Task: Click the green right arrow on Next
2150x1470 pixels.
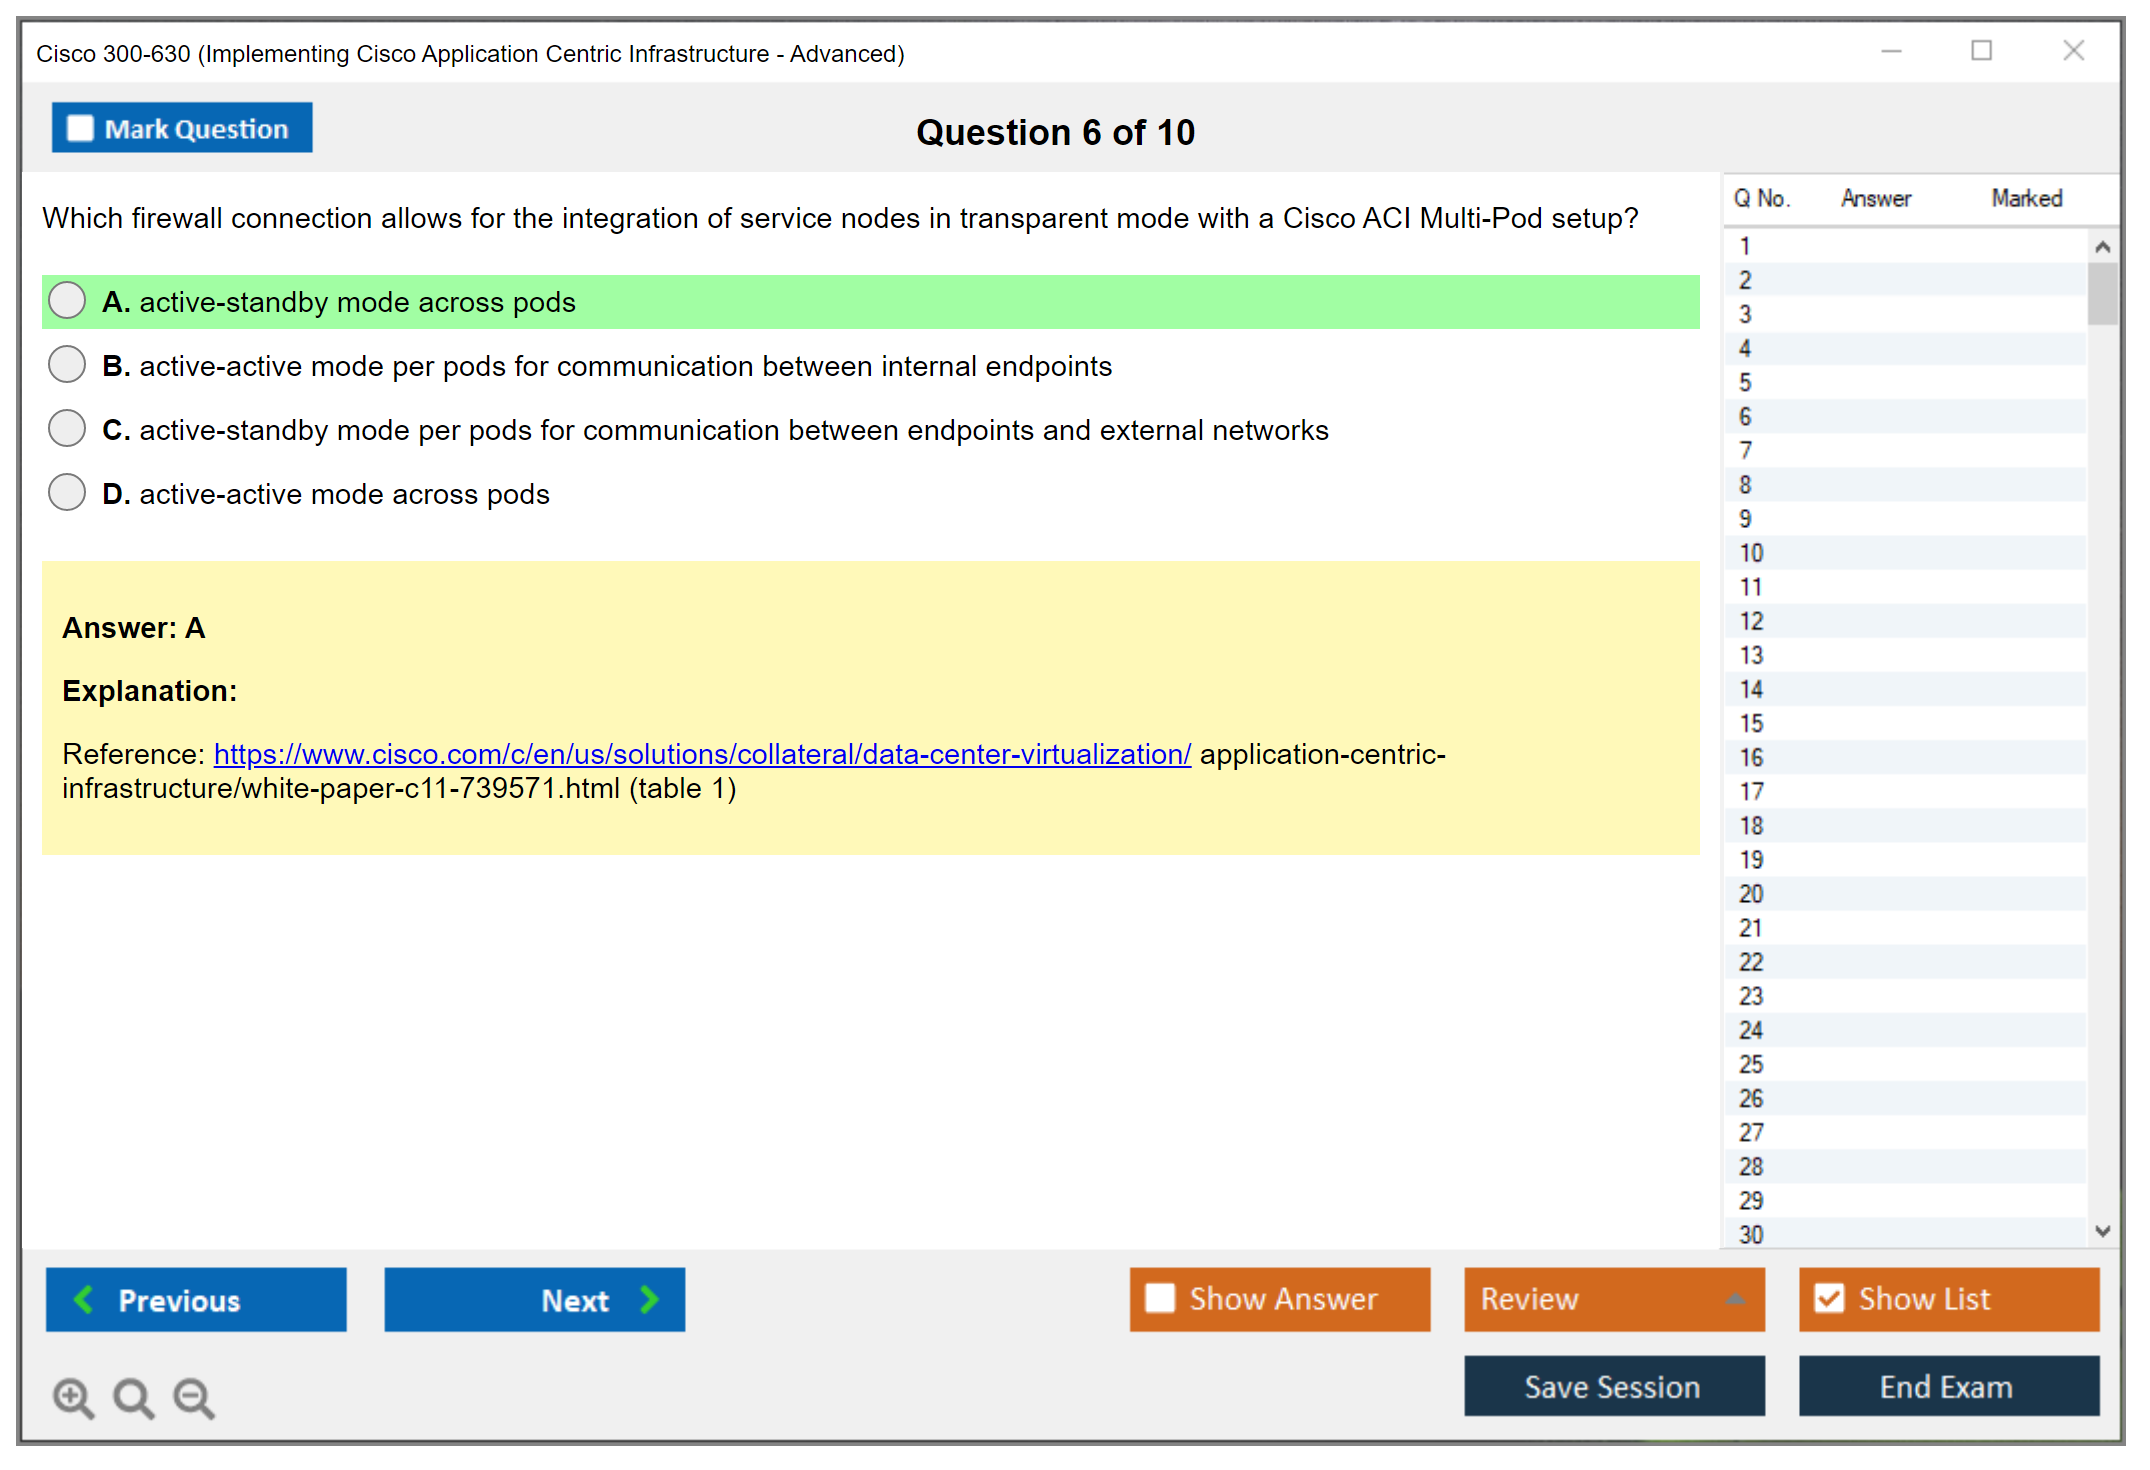Action: coord(650,1299)
